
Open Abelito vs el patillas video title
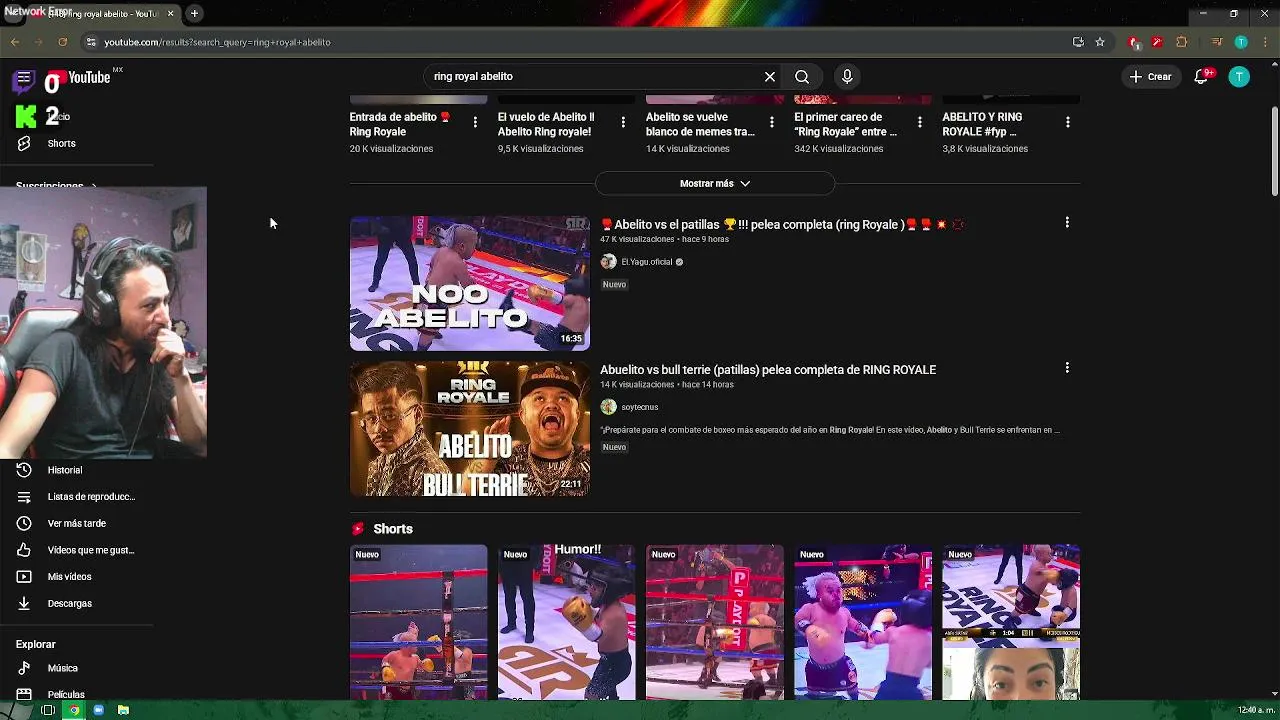coord(782,225)
